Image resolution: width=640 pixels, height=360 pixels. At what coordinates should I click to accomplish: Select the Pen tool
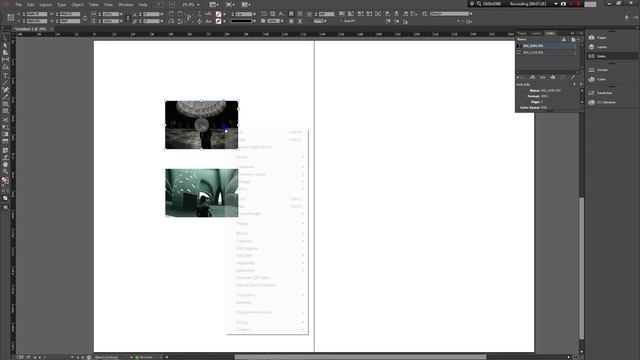(5, 90)
